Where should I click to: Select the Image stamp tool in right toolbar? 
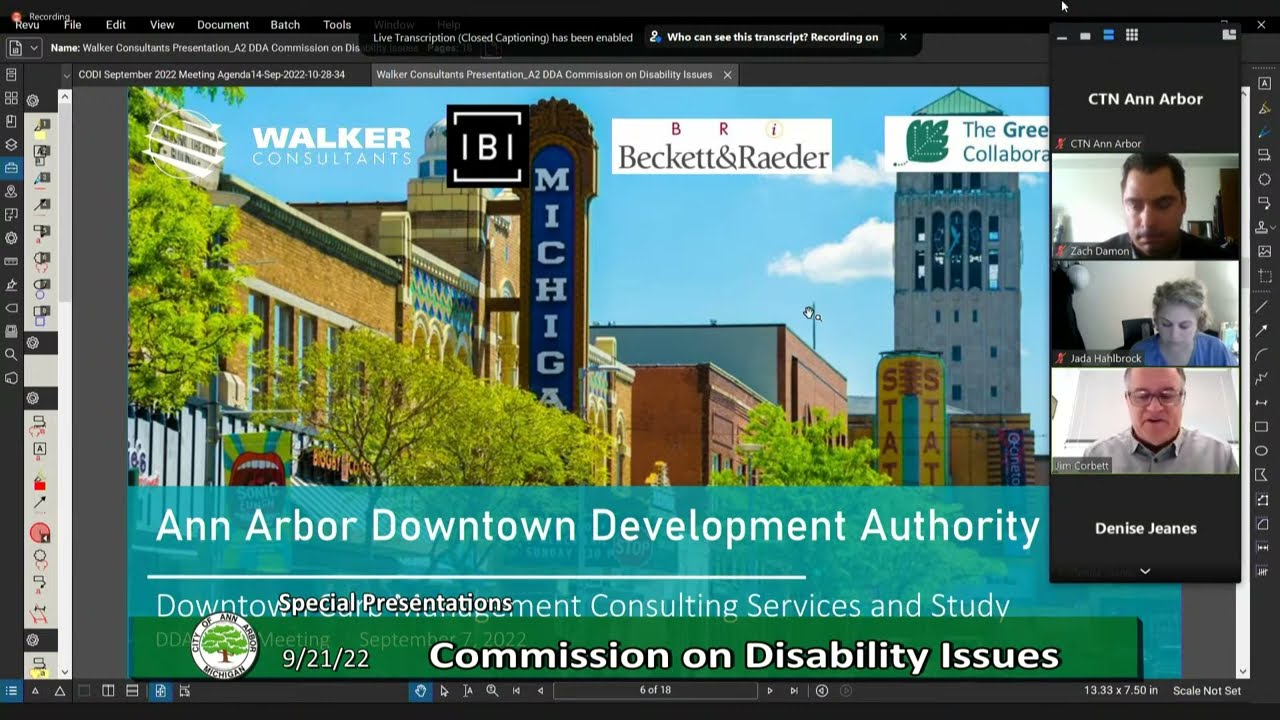1264,252
